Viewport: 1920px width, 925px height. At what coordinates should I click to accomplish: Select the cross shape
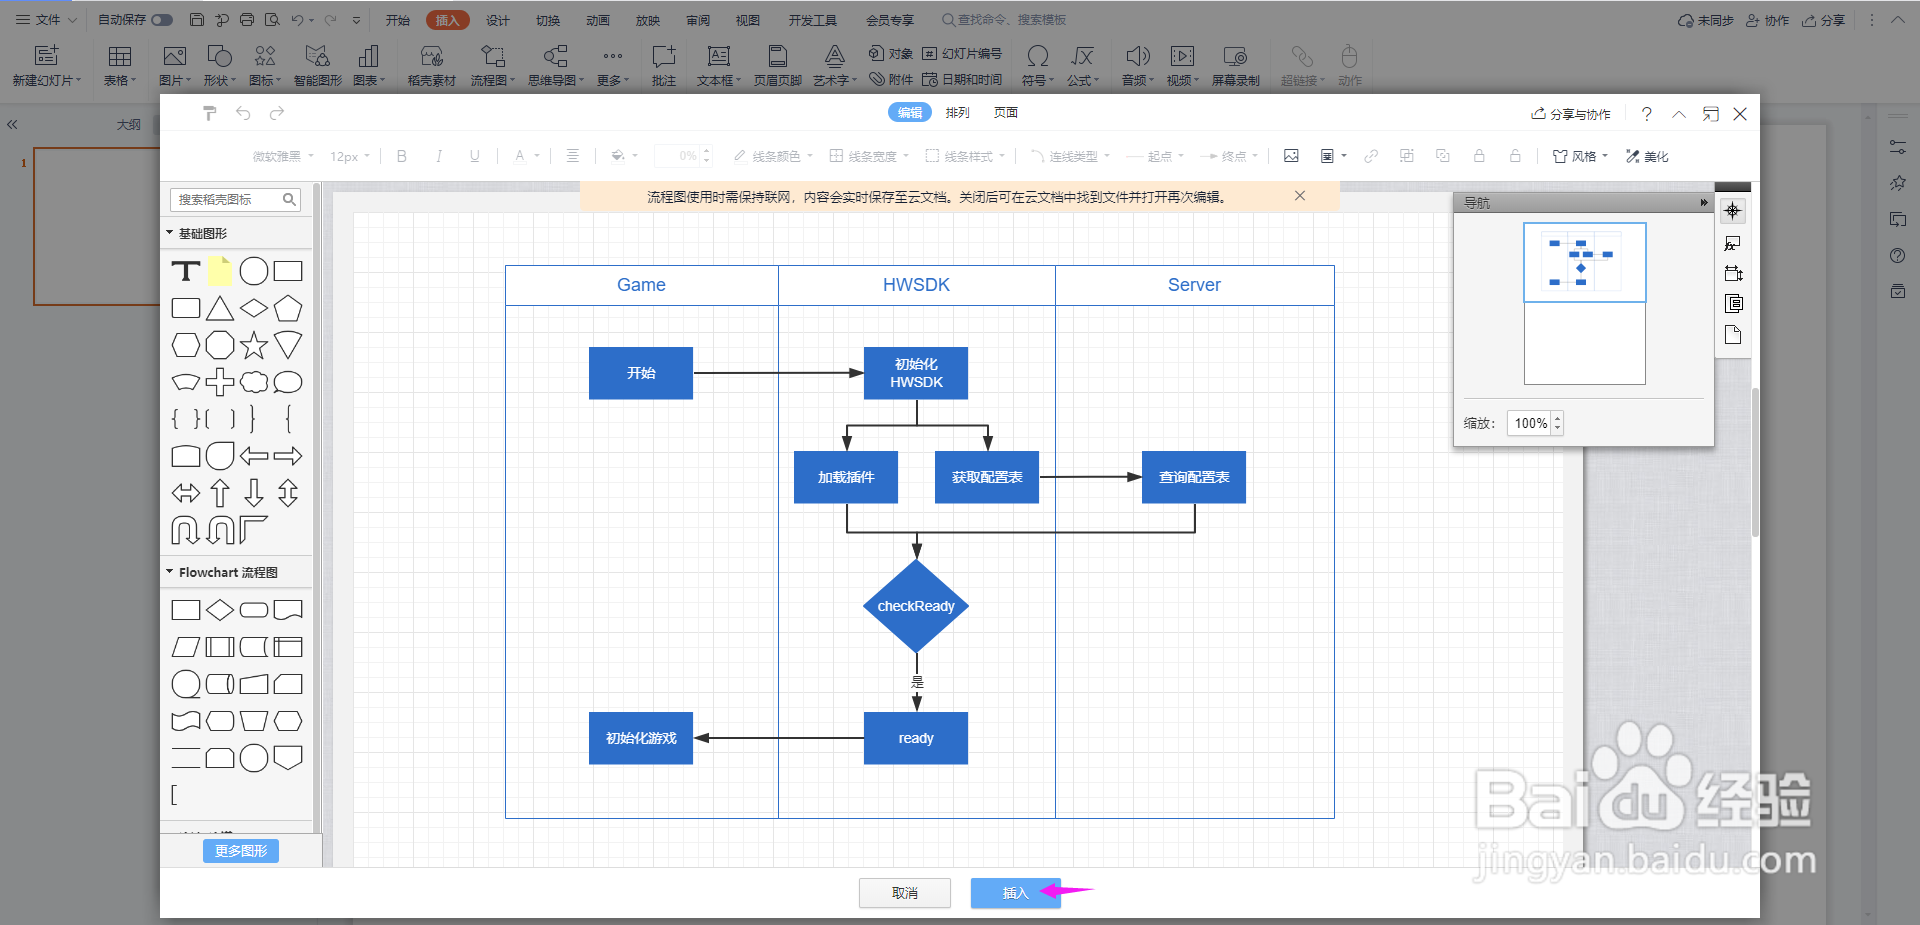(x=220, y=382)
